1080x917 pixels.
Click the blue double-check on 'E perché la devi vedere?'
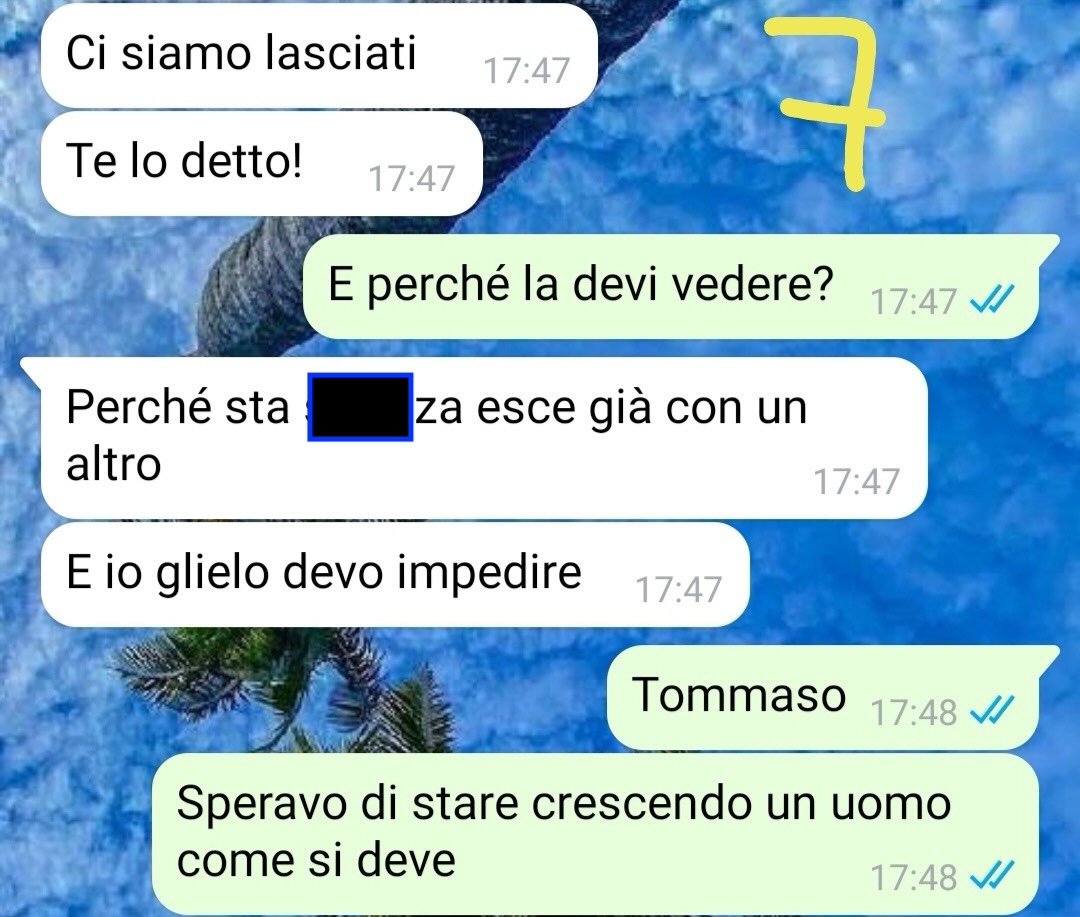[992, 300]
